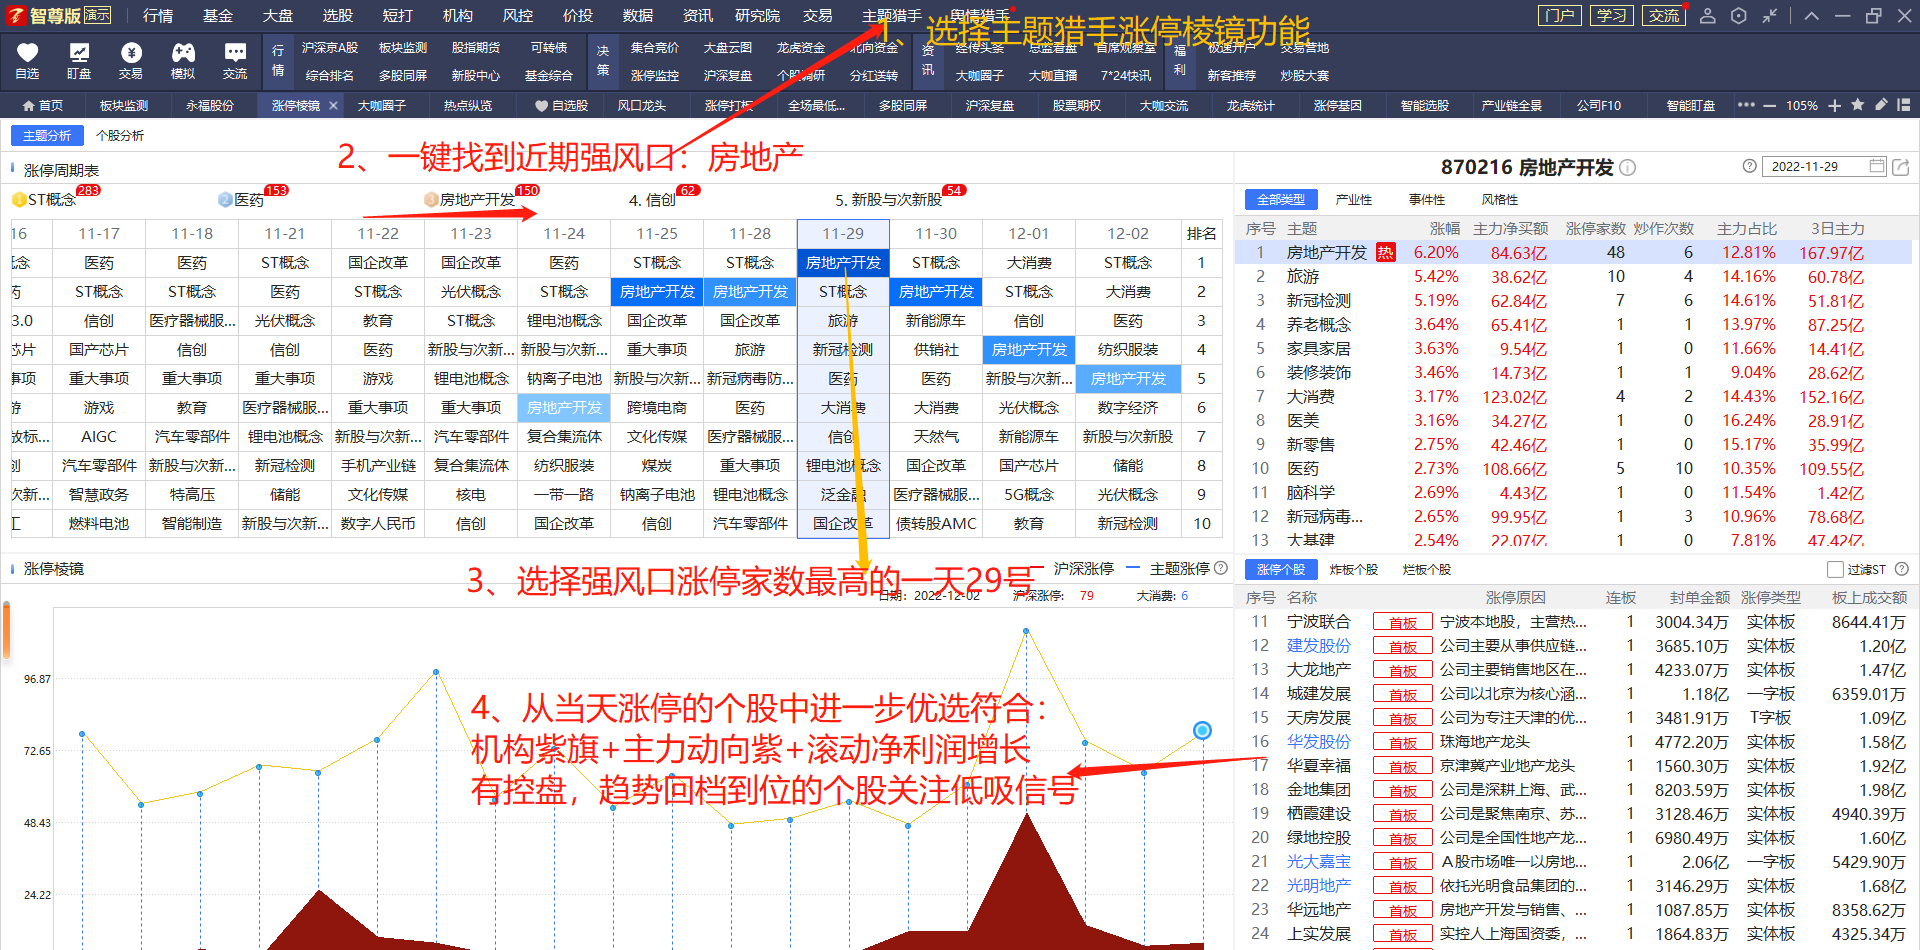
Task: Click the 旅游 row in theme list
Action: click(x=1572, y=276)
